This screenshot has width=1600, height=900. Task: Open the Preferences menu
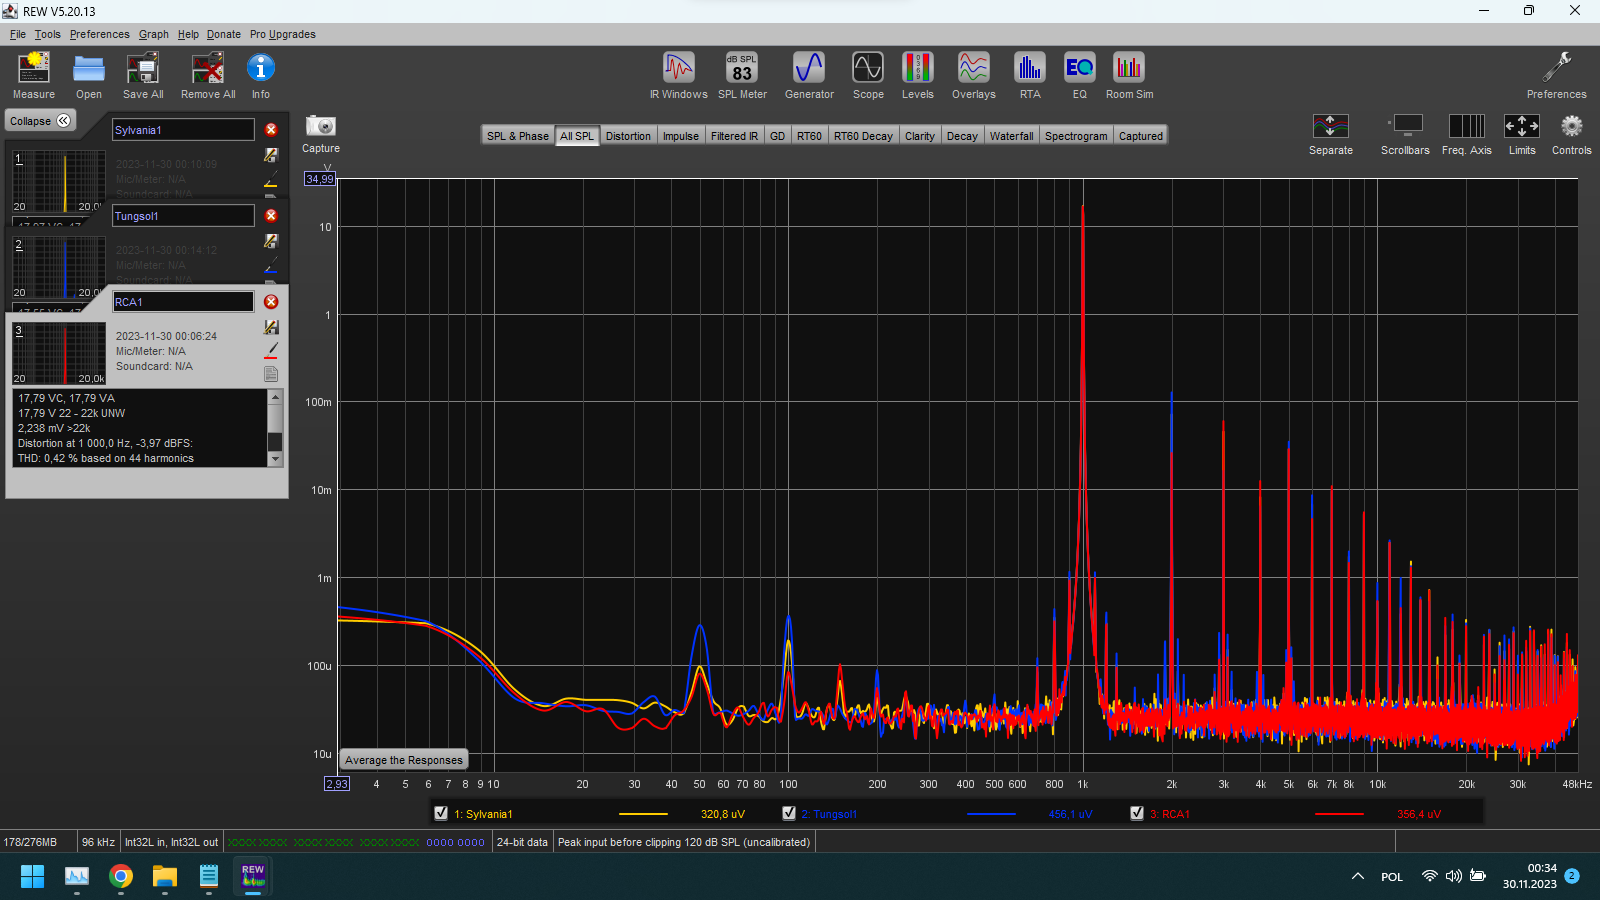[x=99, y=34]
